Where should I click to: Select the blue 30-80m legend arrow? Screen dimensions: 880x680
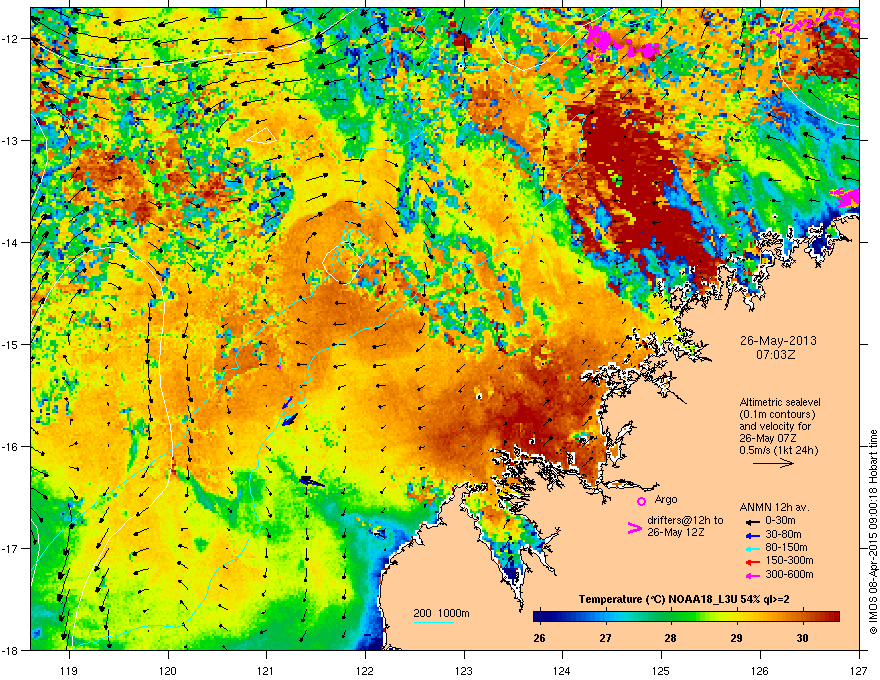(x=753, y=535)
